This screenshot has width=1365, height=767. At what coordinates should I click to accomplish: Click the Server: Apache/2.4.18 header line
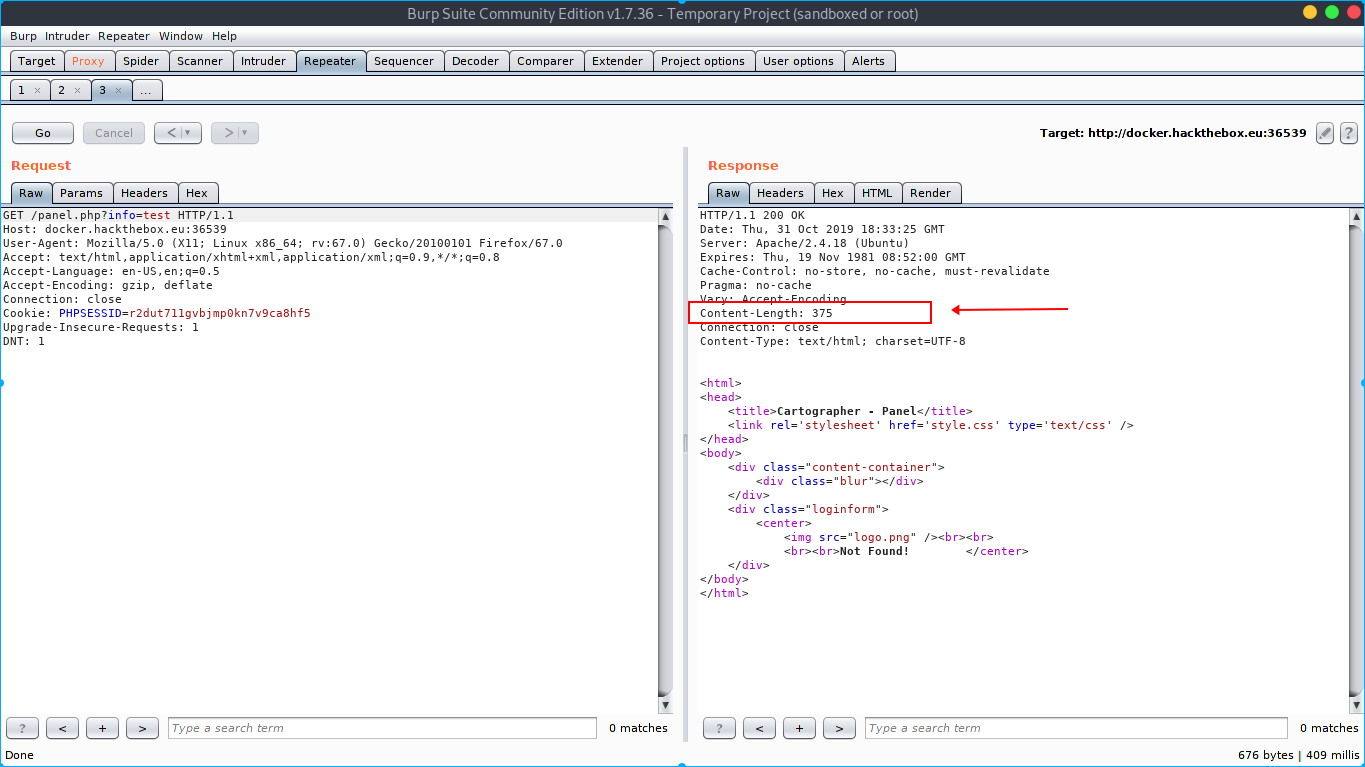click(804, 243)
